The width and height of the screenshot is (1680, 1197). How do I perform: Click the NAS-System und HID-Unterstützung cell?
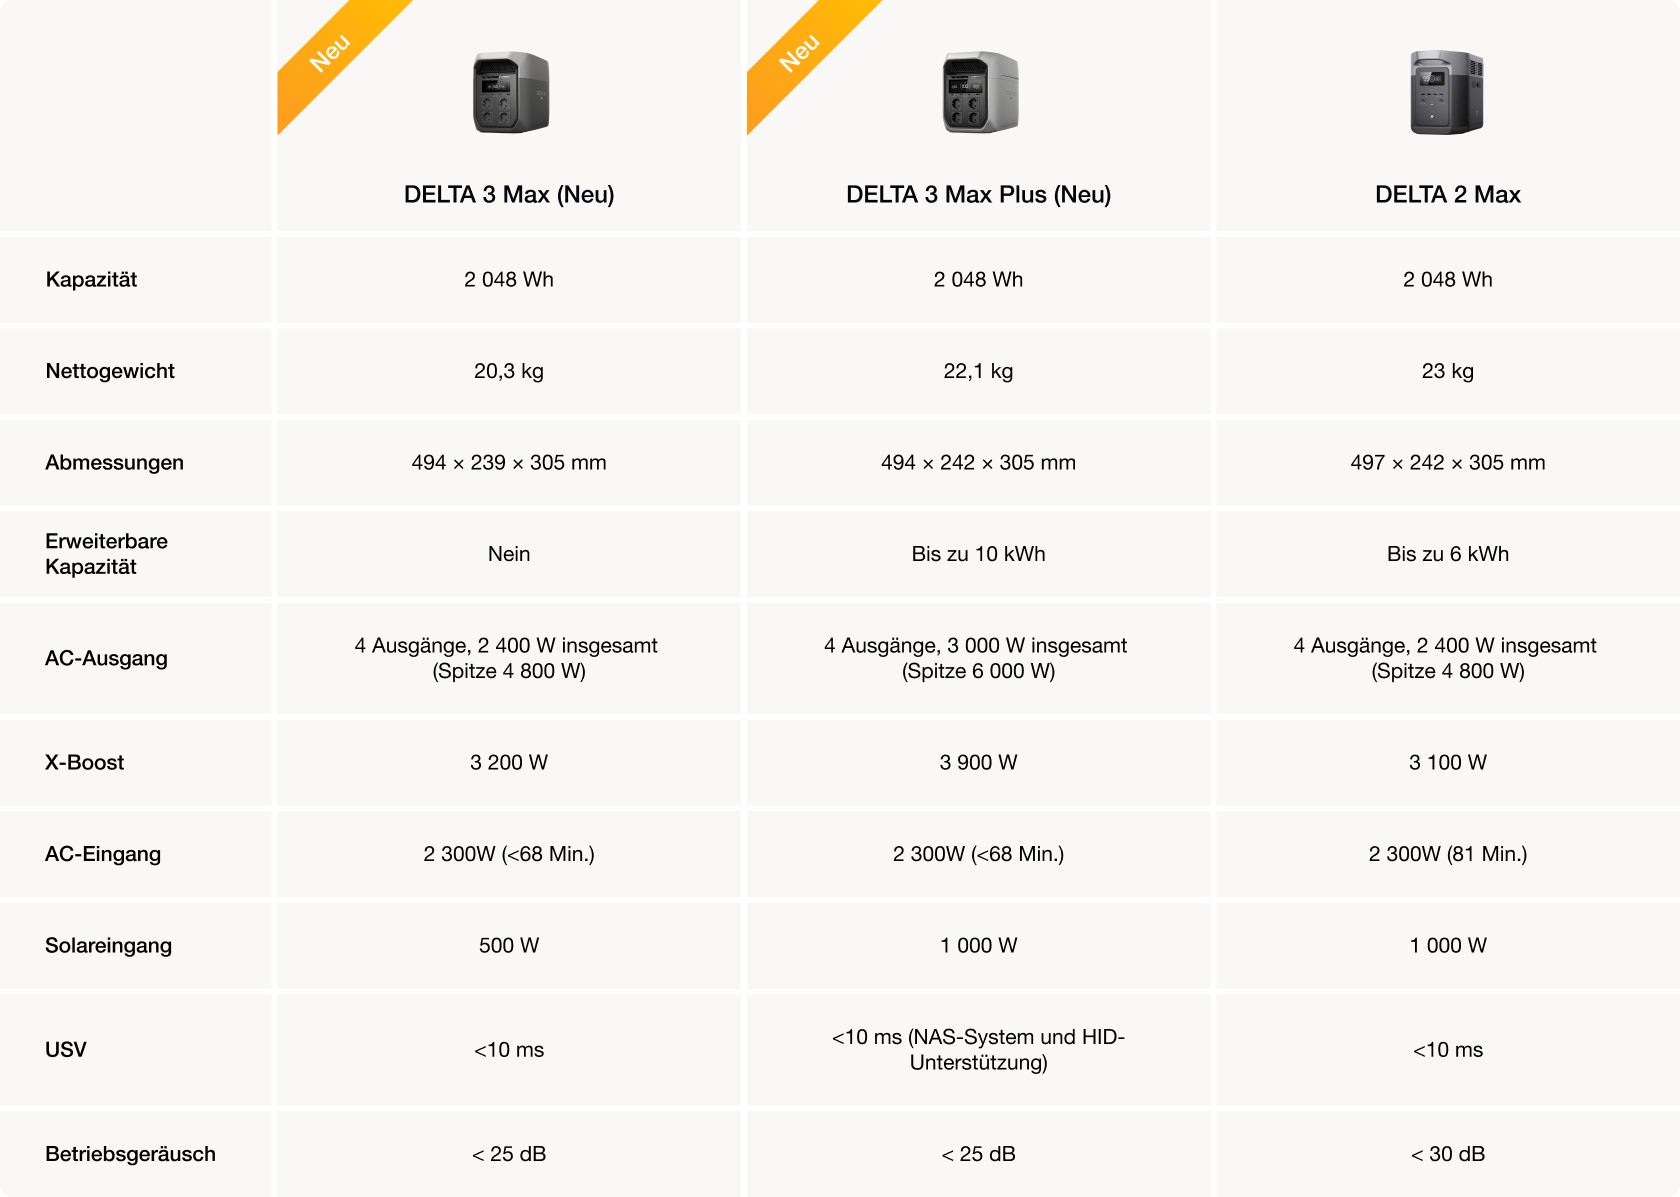[978, 1050]
